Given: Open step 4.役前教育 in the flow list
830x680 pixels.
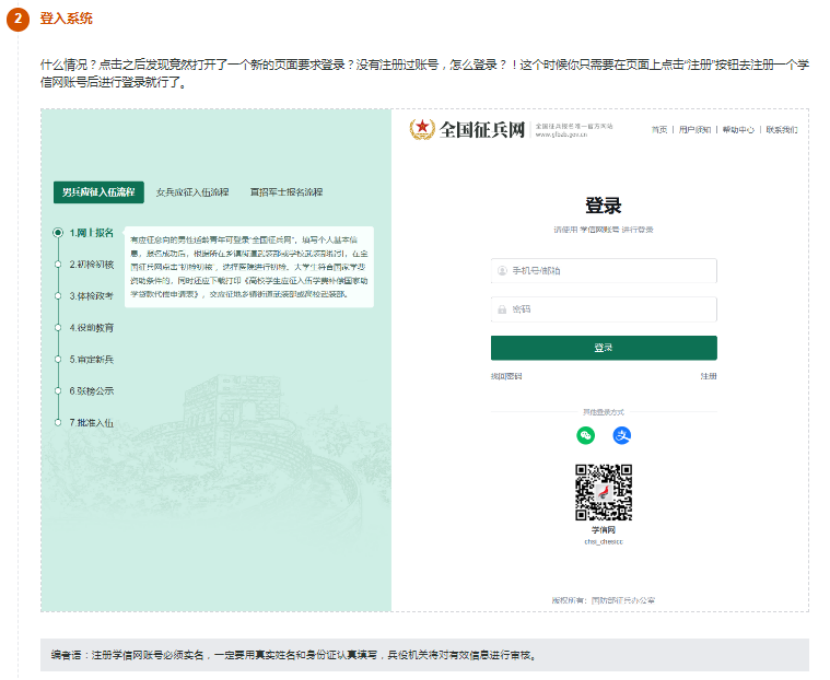Looking at the screenshot, I should click(91, 327).
